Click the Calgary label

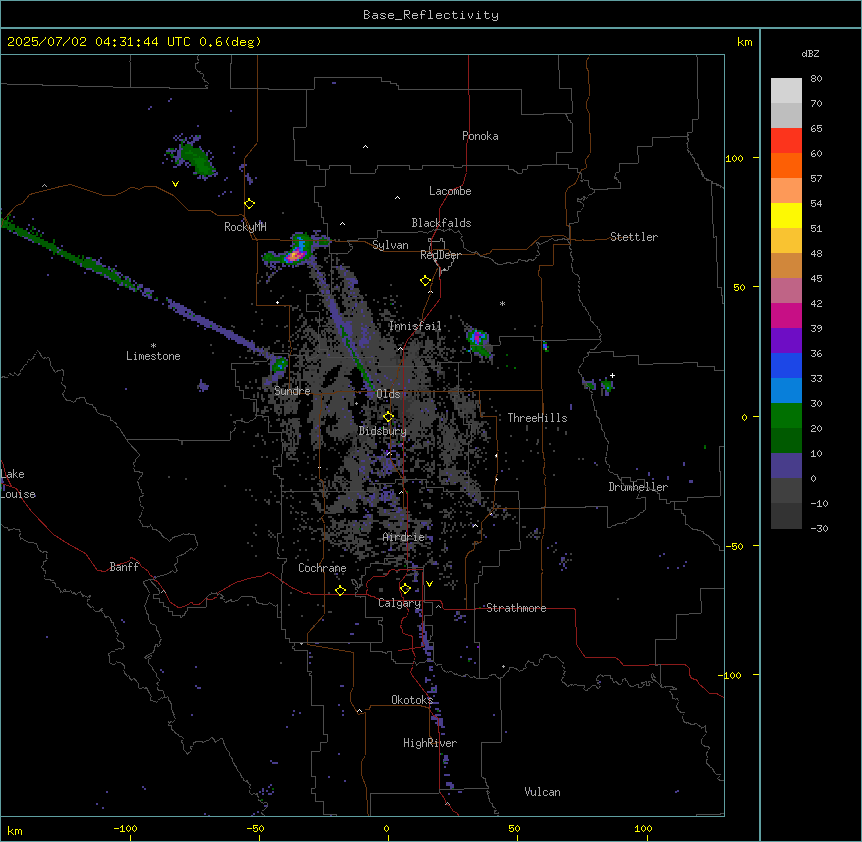click(399, 603)
